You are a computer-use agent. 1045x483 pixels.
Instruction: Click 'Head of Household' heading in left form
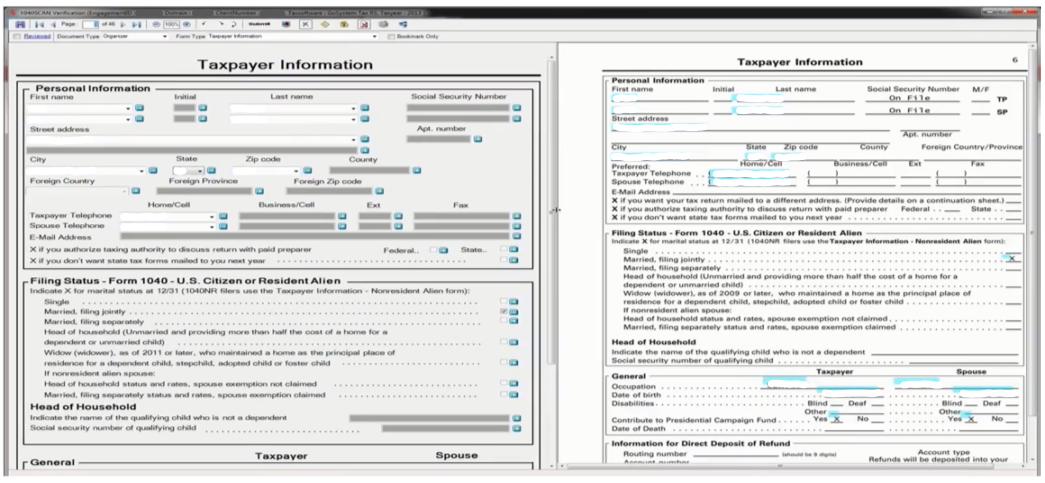click(x=83, y=406)
